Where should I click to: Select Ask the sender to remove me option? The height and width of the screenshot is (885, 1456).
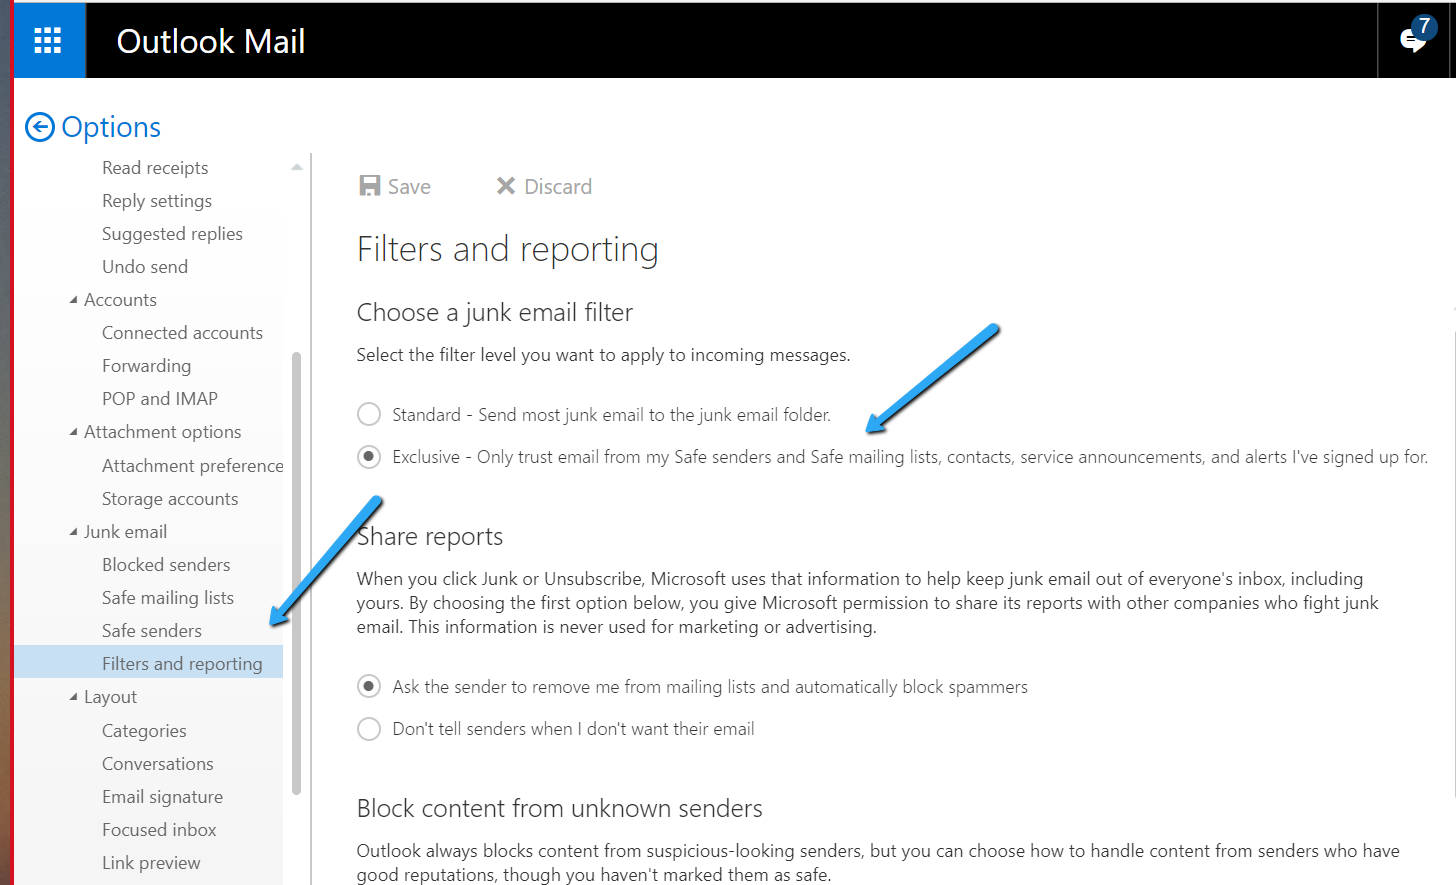[x=369, y=687]
